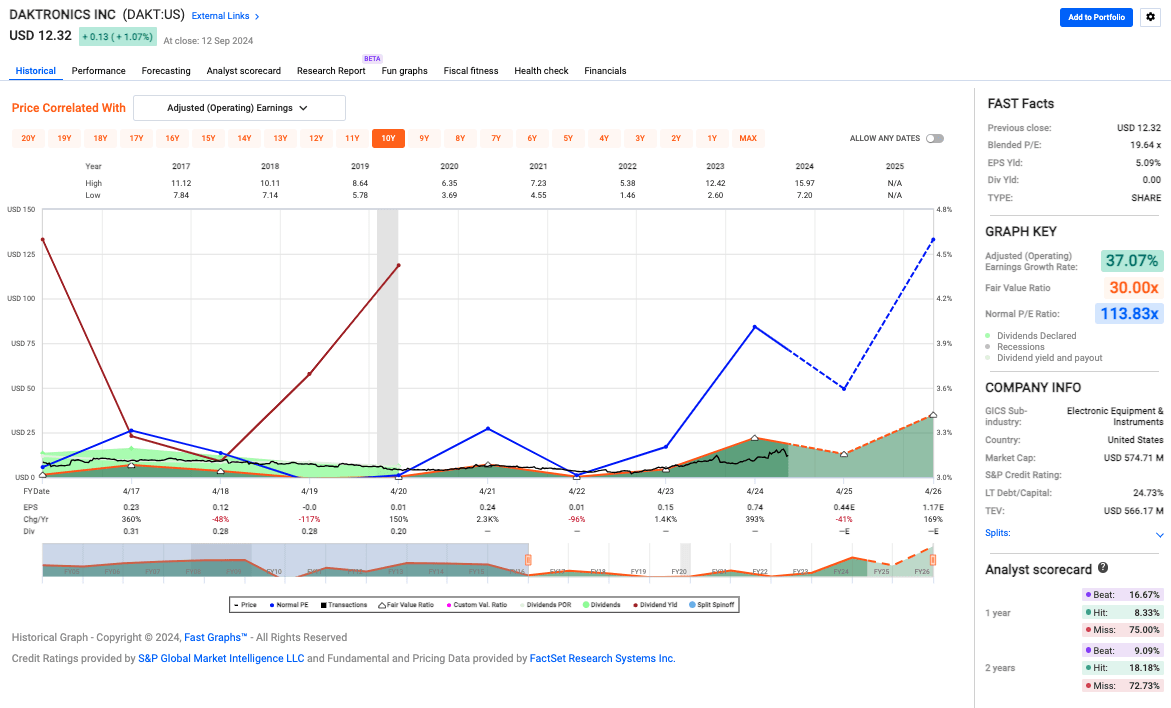Switch to the Historical tab
This screenshot has width=1171, height=708.
pyautogui.click(x=36, y=71)
